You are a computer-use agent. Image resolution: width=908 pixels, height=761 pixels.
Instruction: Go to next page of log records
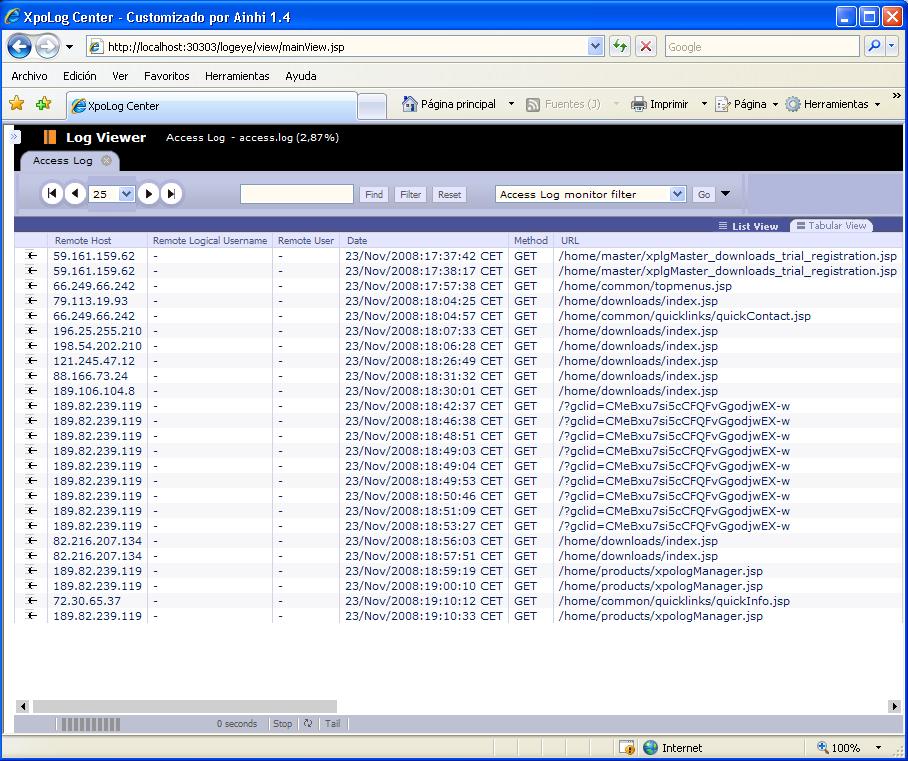148,193
